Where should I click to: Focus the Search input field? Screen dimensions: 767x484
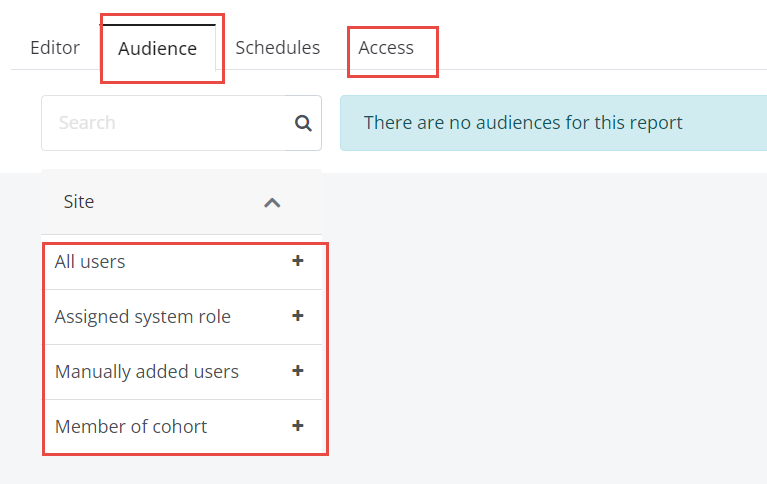pyautogui.click(x=166, y=123)
